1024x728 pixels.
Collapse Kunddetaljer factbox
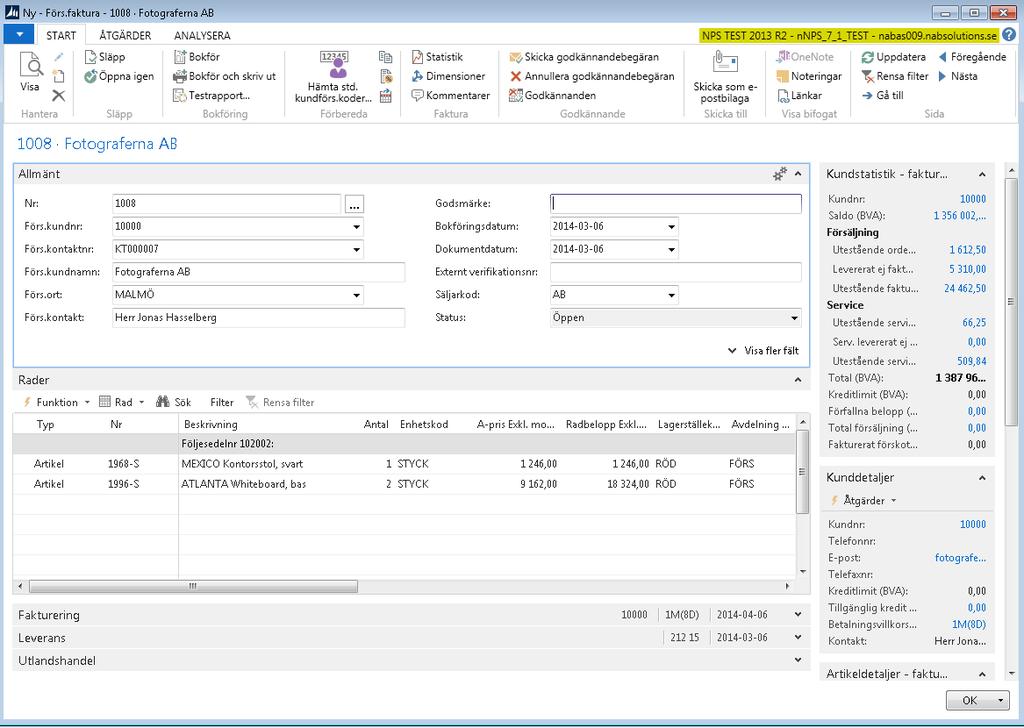click(982, 478)
